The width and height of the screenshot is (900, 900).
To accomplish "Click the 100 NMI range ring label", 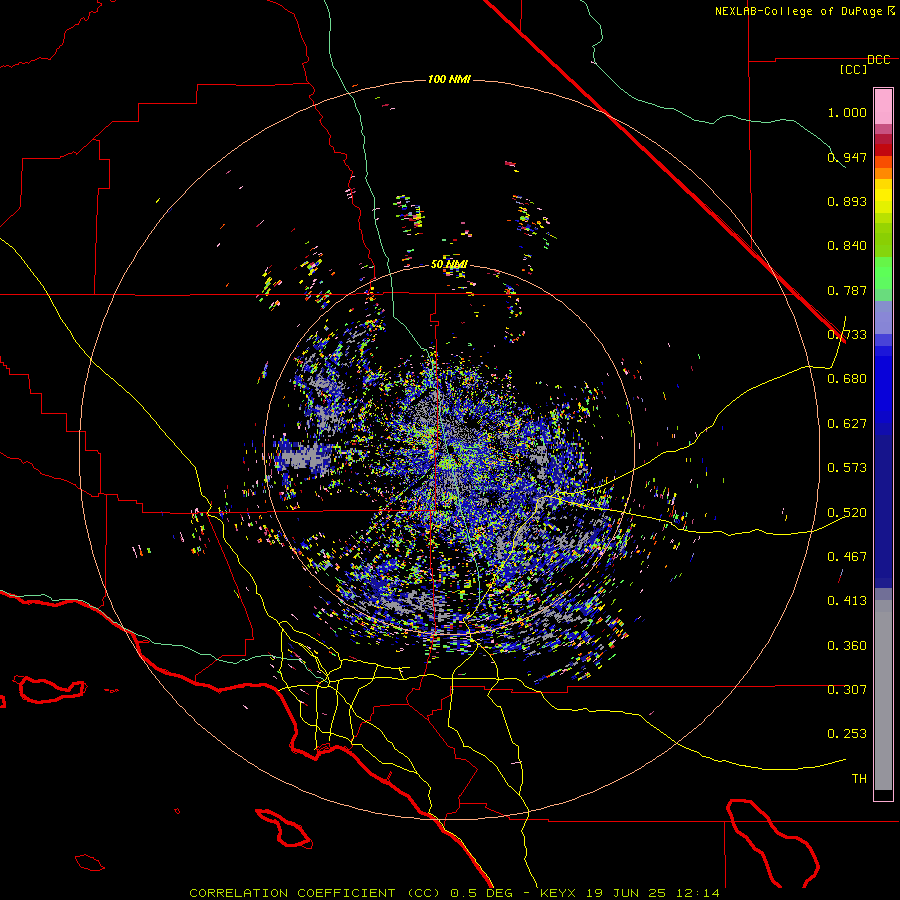I will pyautogui.click(x=449, y=79).
